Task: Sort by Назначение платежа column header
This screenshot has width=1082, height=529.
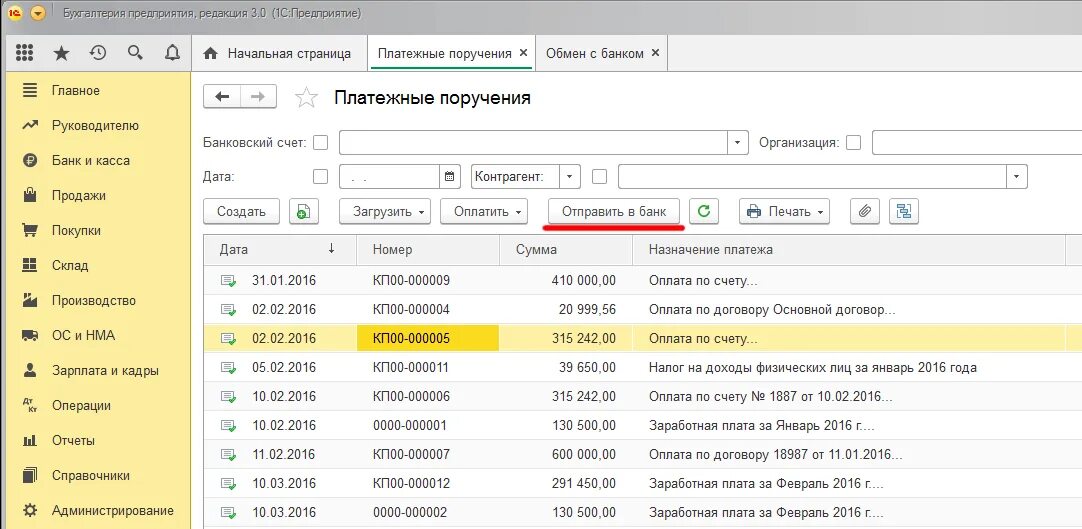Action: (x=849, y=250)
